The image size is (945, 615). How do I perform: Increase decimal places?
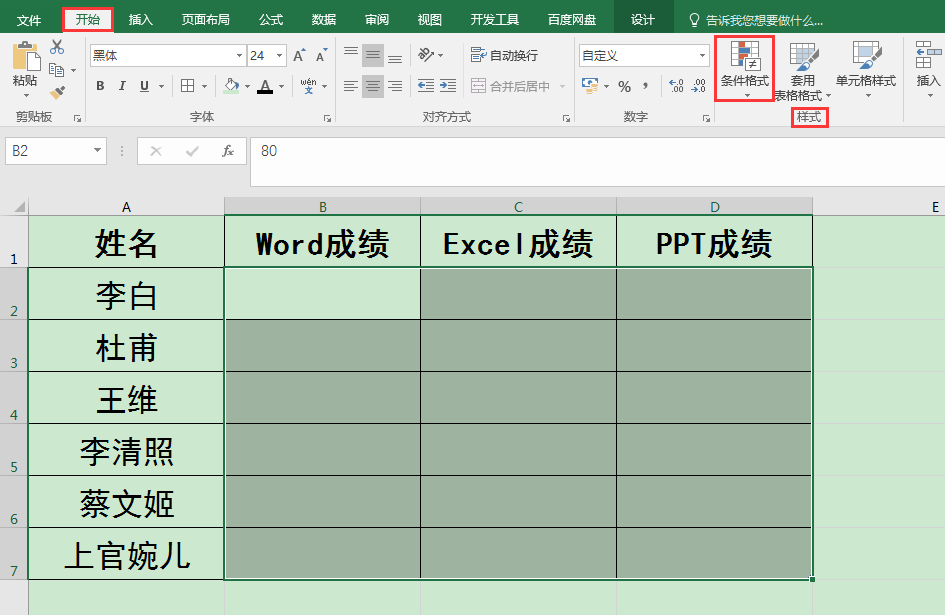[x=676, y=86]
